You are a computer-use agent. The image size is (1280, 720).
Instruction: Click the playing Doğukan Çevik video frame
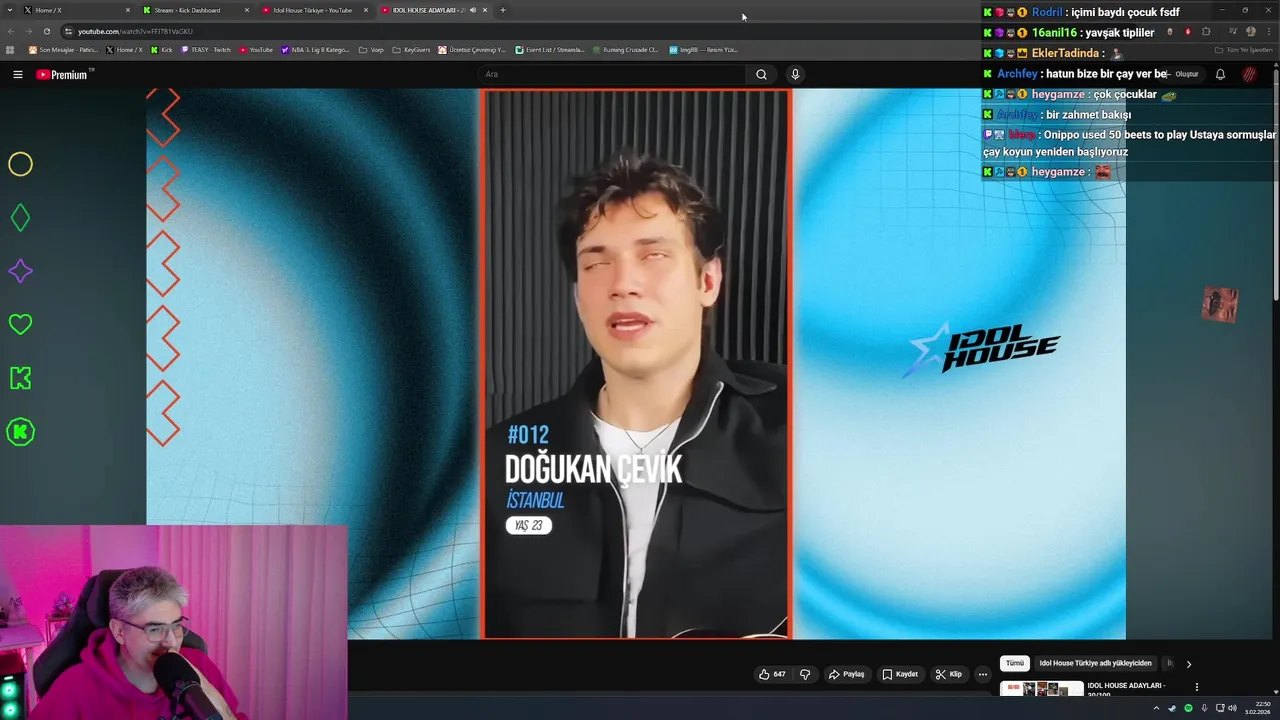pos(636,364)
